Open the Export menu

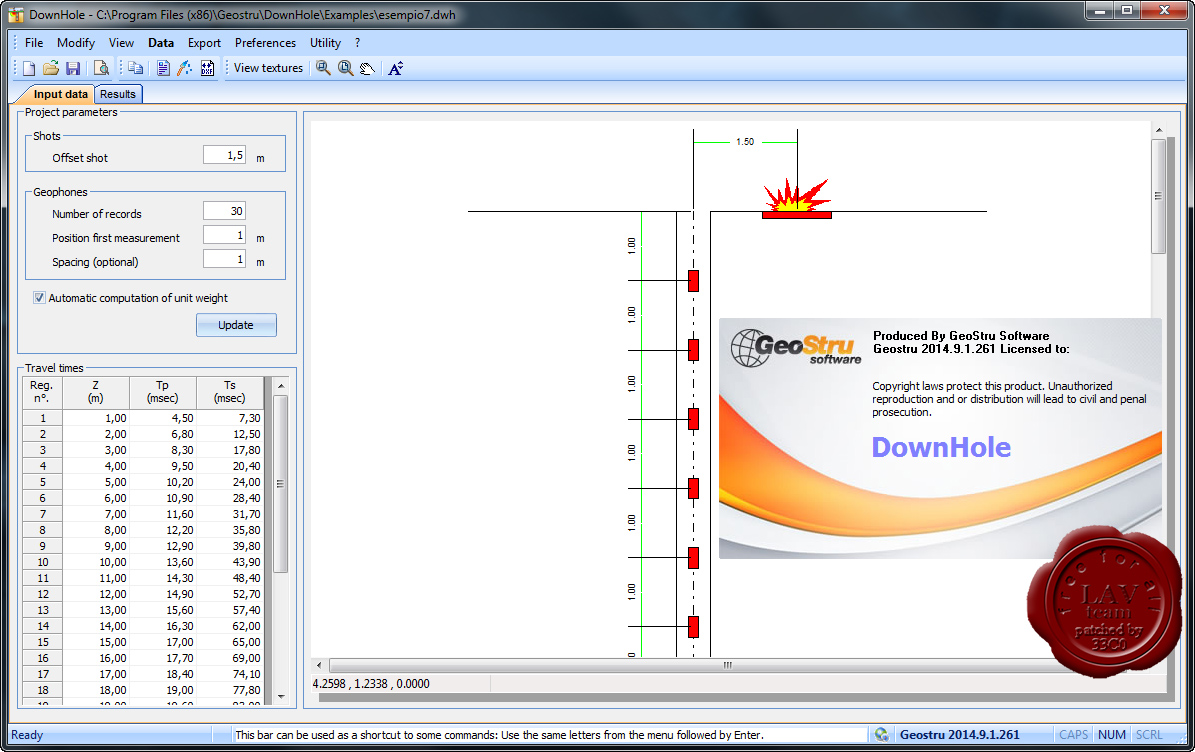pyautogui.click(x=204, y=43)
